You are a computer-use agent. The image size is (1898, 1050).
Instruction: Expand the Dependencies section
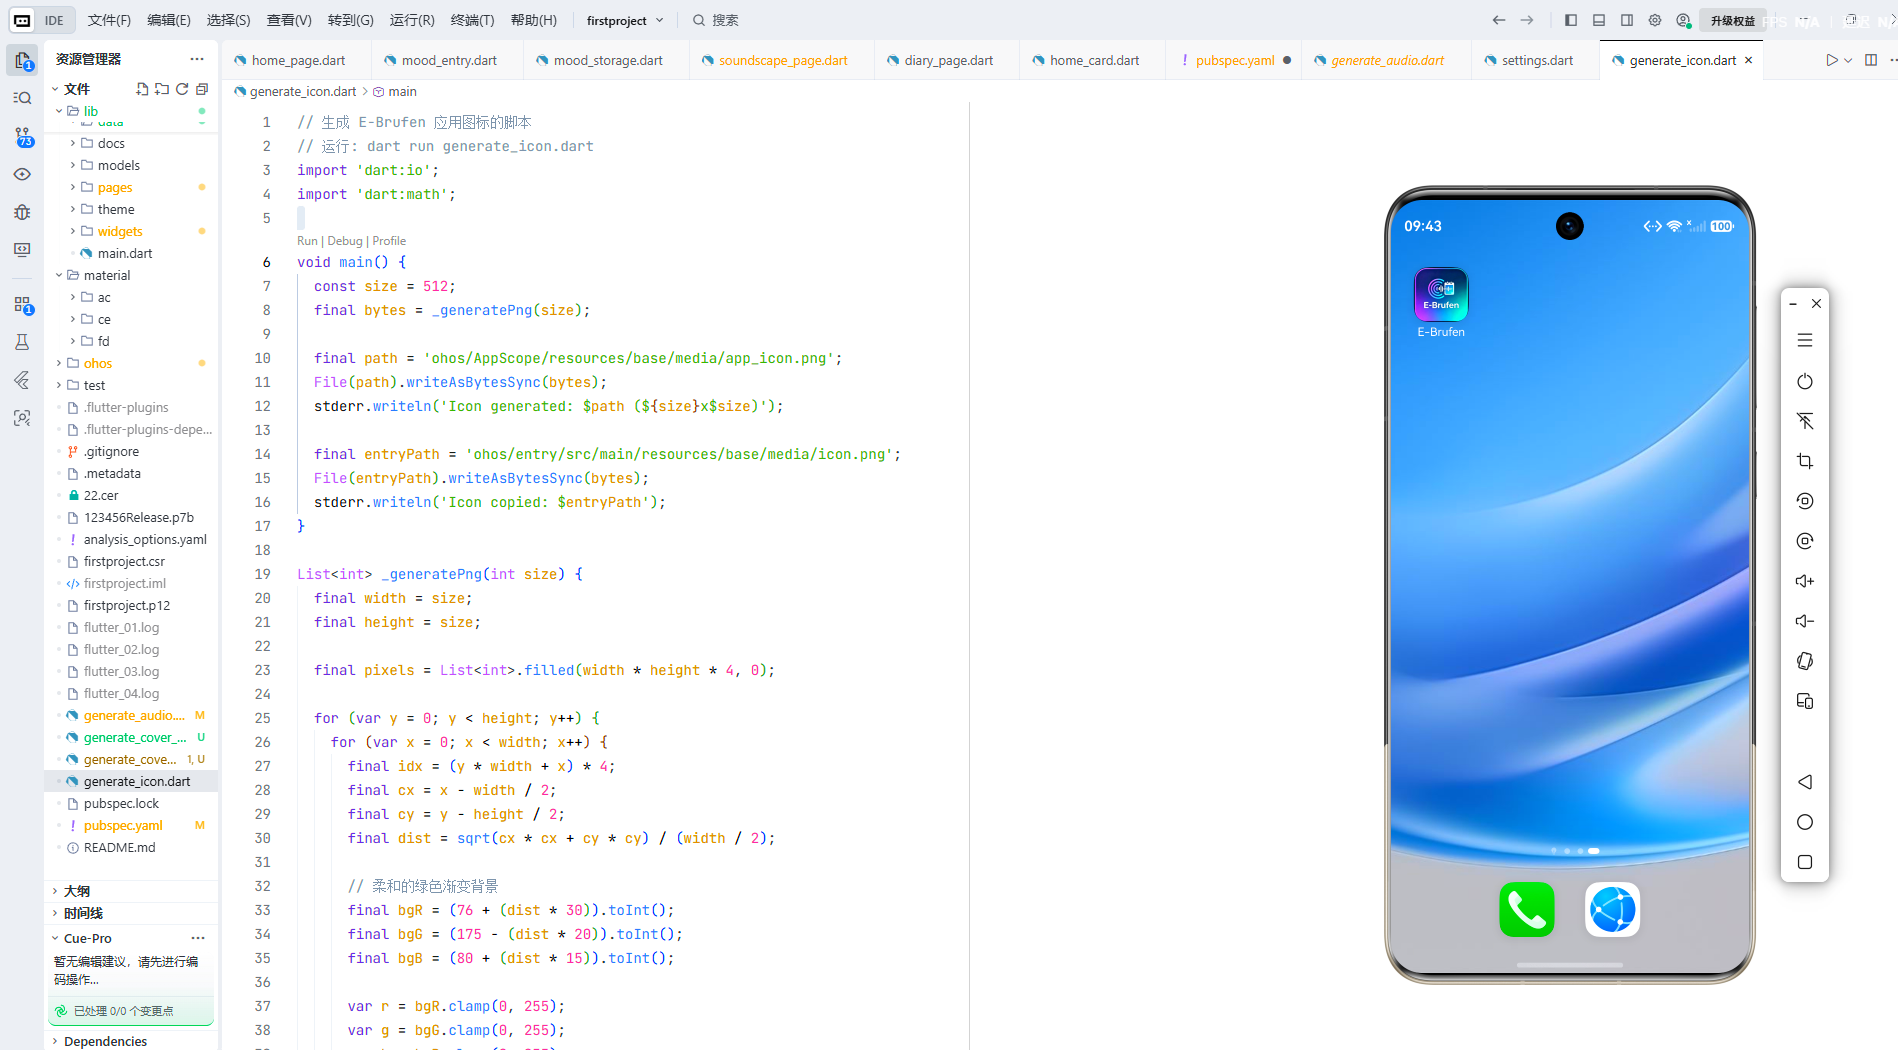[x=105, y=1041]
